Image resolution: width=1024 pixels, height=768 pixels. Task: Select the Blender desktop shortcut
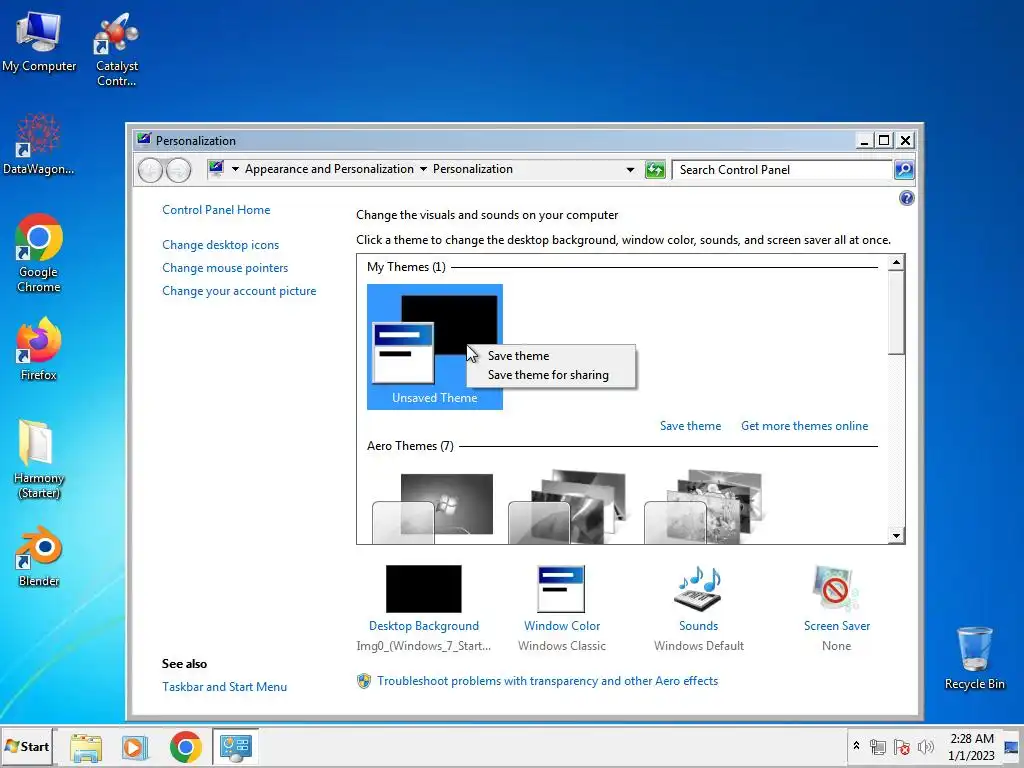tap(39, 556)
